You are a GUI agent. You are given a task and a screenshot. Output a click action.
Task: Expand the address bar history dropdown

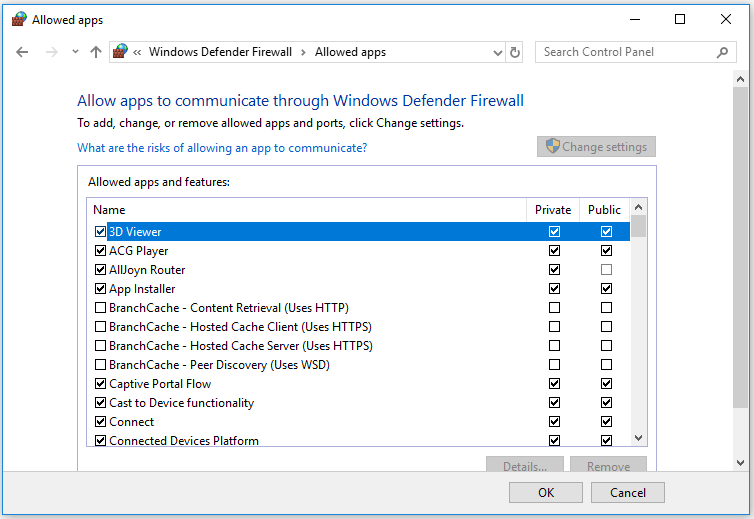coord(498,52)
